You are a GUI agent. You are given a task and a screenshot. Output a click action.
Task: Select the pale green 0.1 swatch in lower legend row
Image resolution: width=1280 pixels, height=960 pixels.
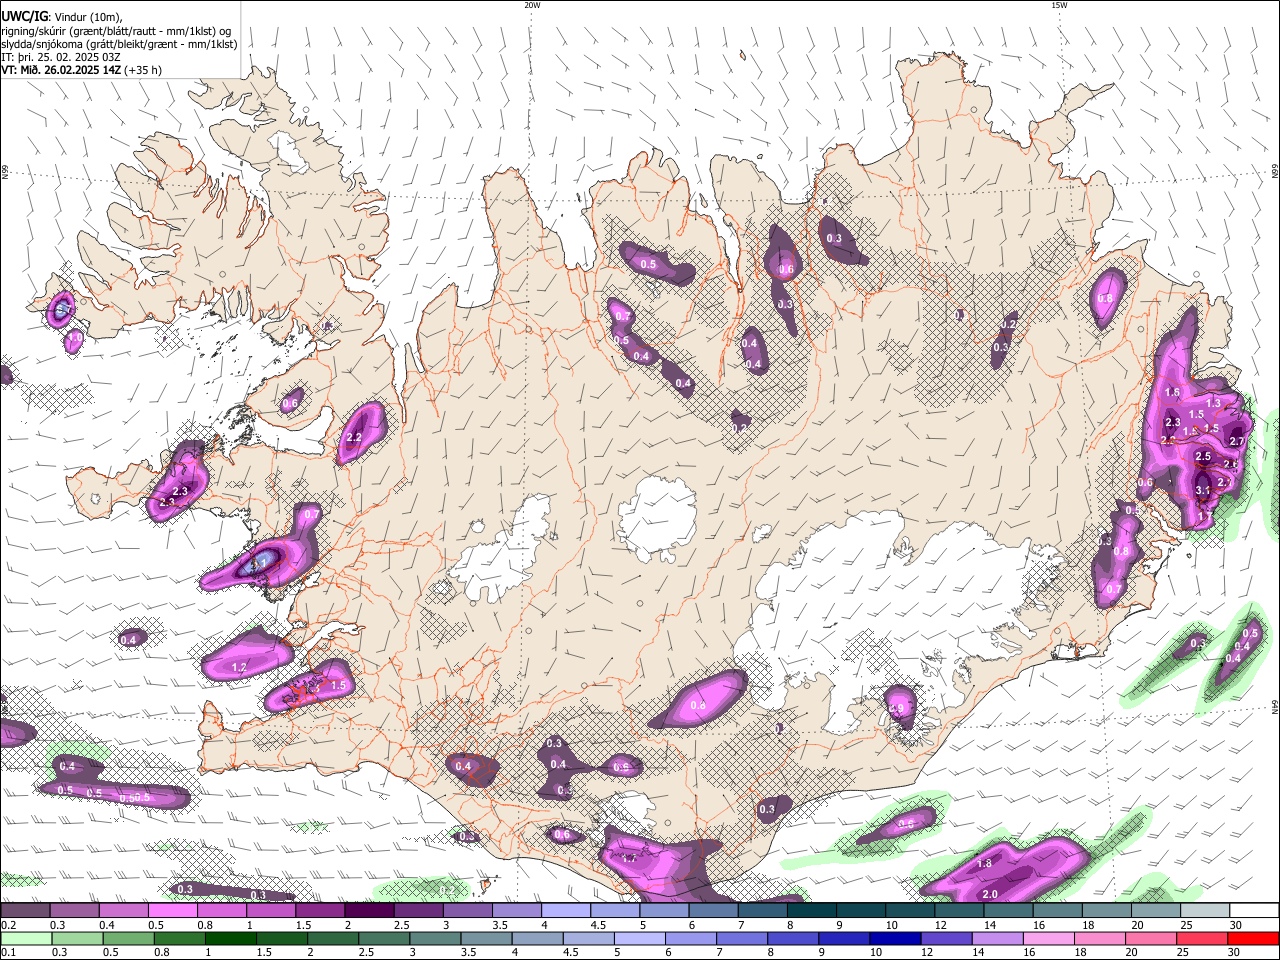tap(26, 938)
